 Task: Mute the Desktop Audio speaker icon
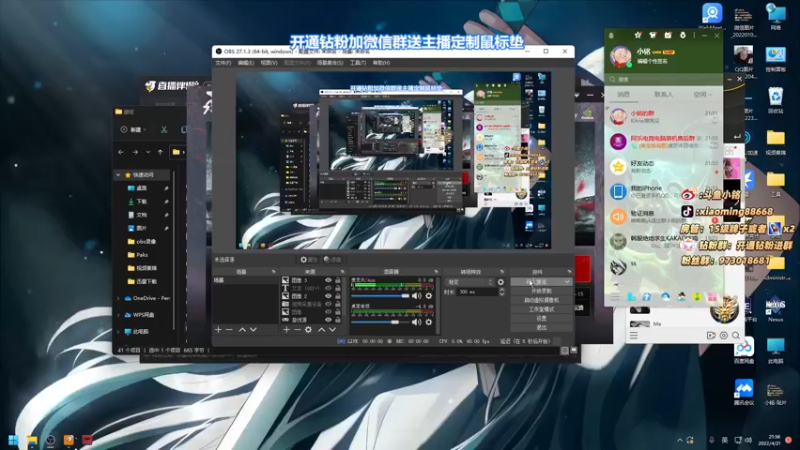pos(417,322)
